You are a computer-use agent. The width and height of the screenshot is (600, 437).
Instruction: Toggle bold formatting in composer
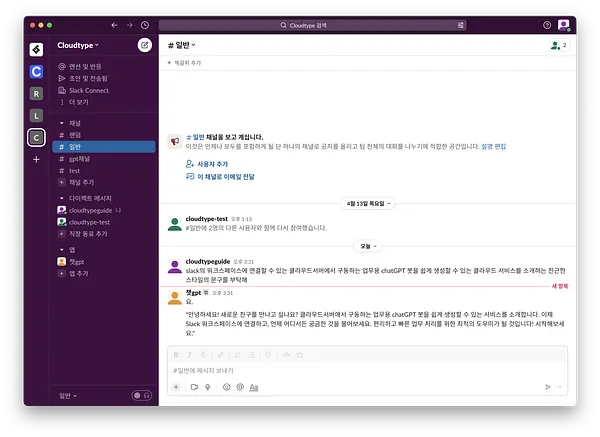[x=176, y=355]
